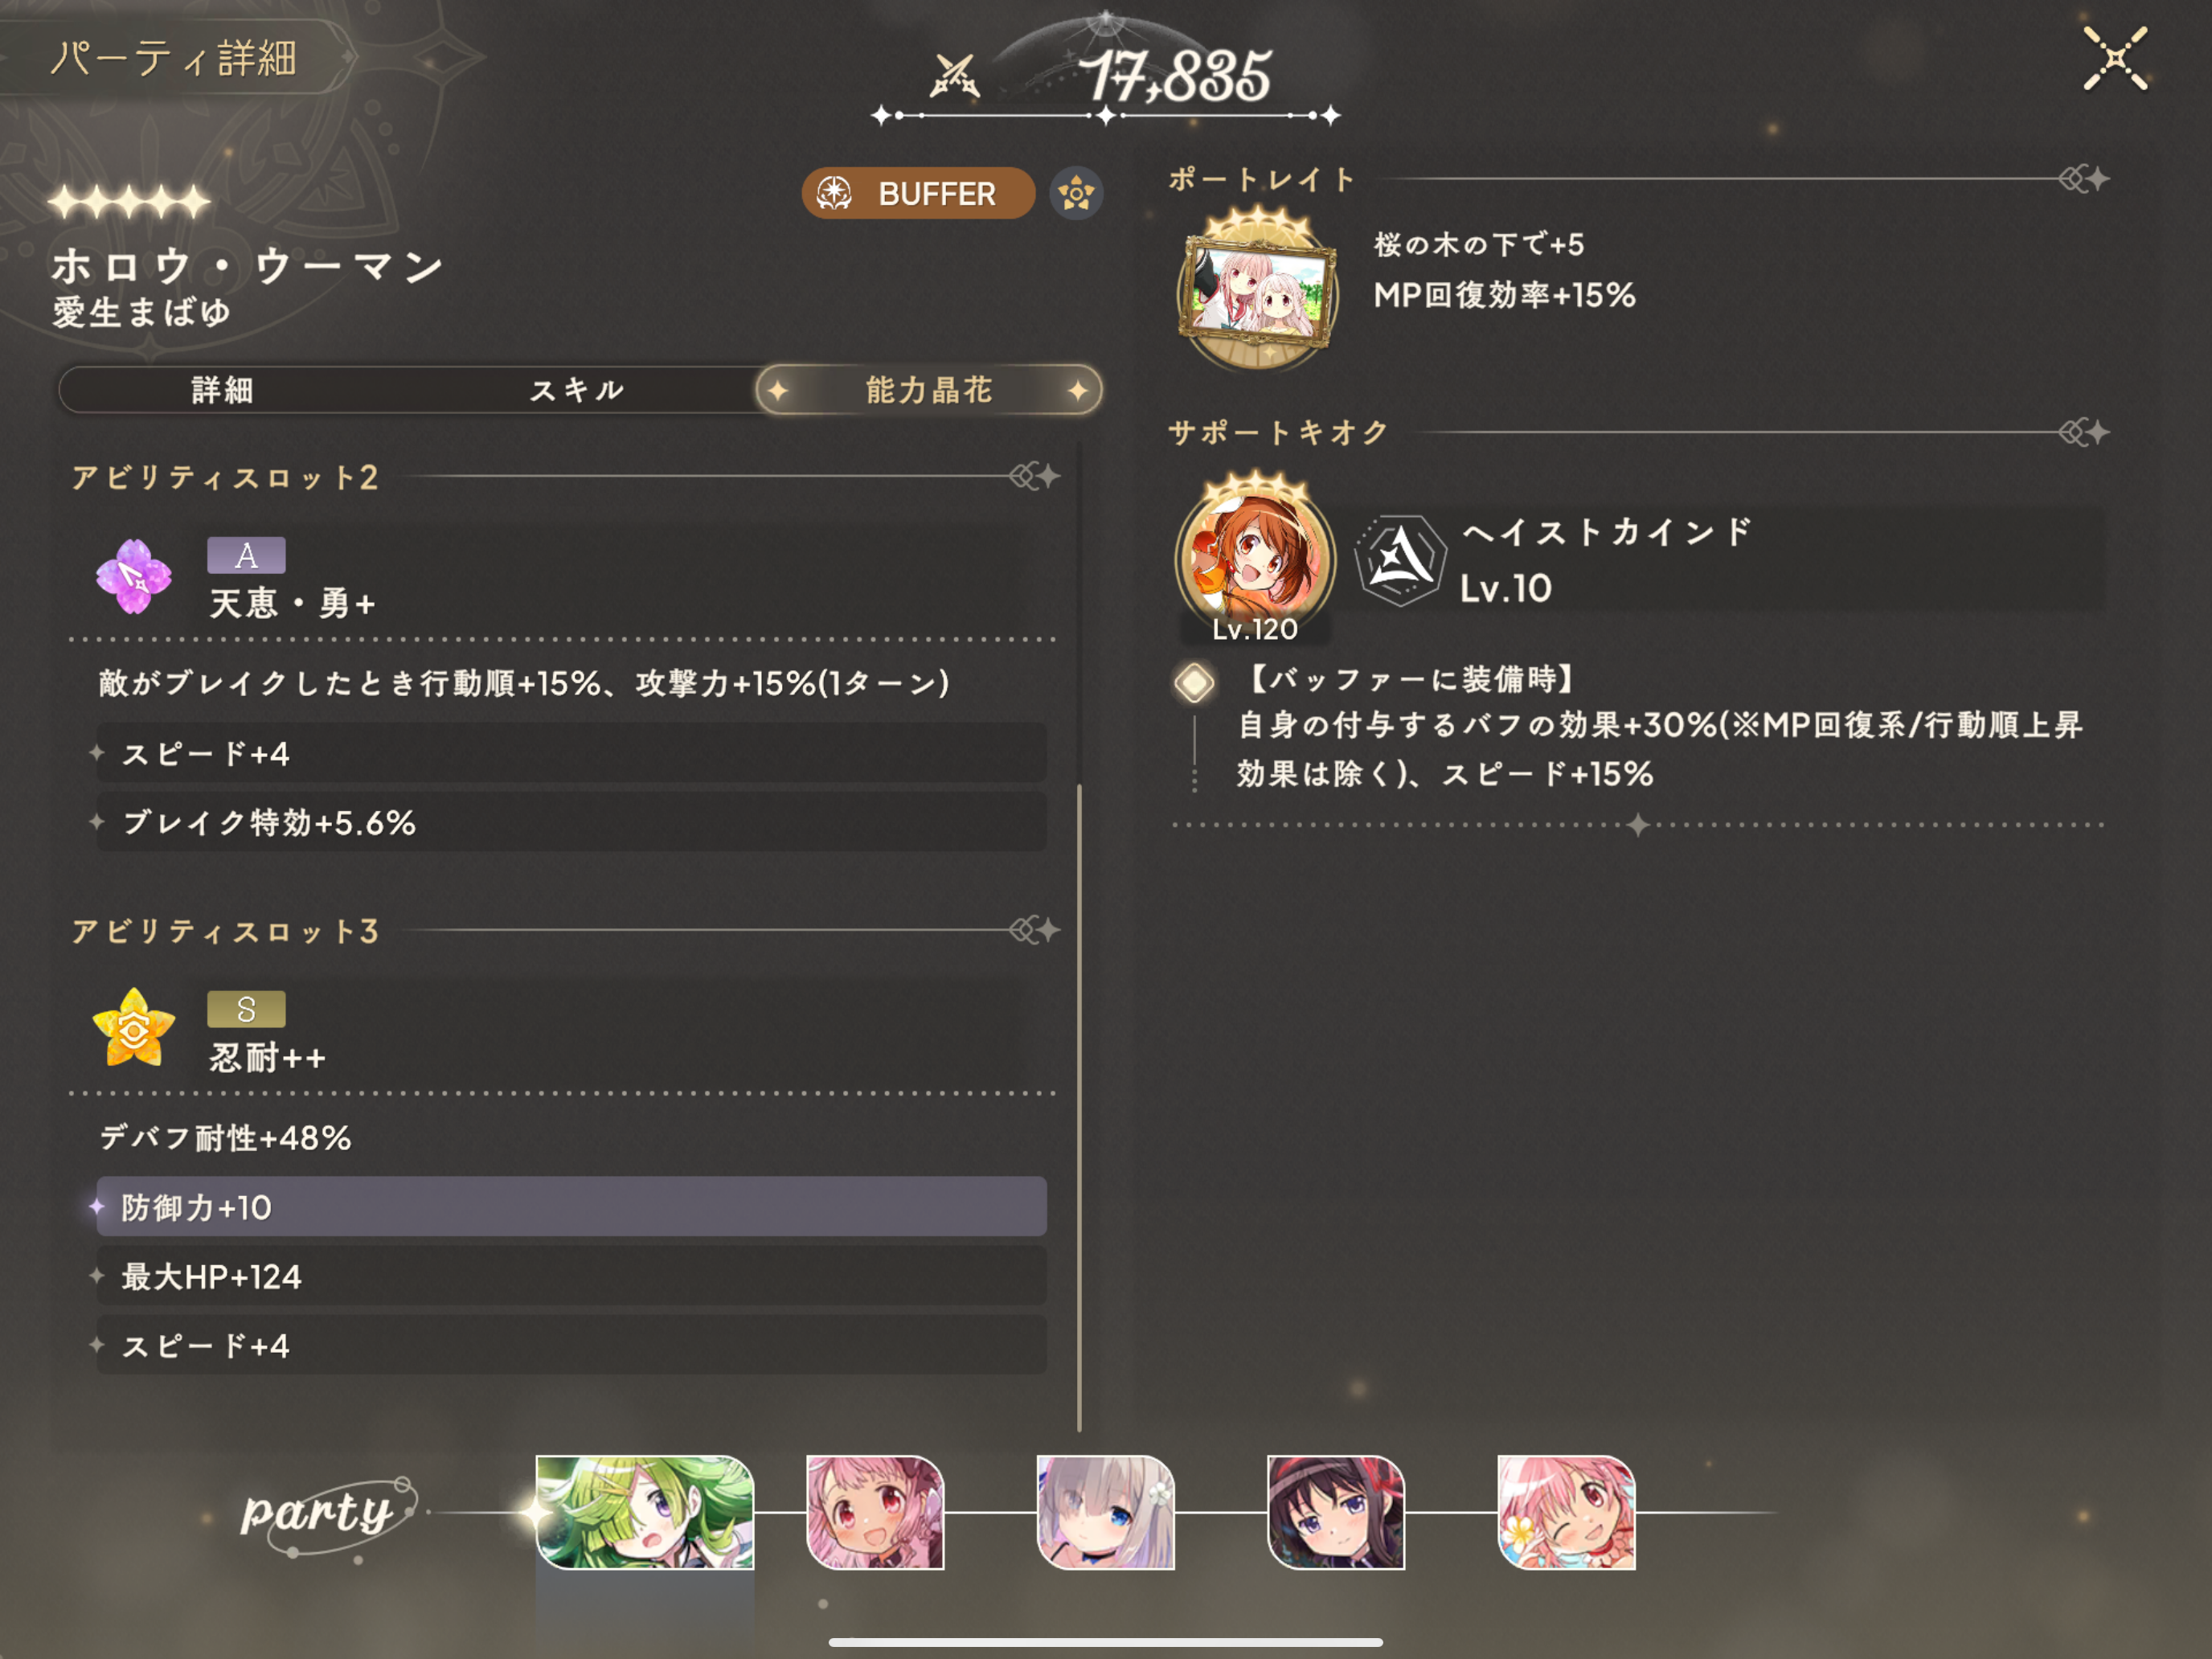Tap the light element icon beside BUFFER
This screenshot has height=1659, width=2212.
coord(1076,193)
